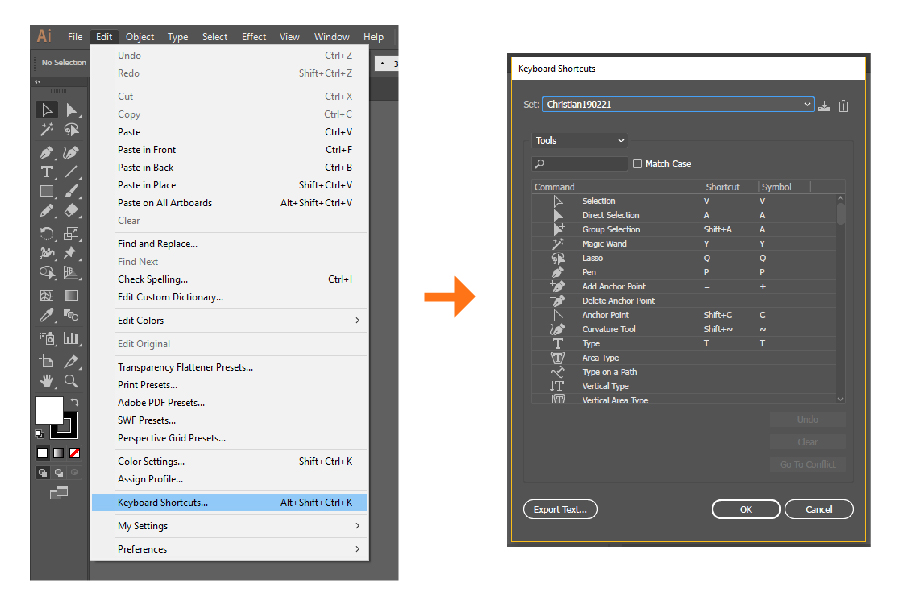Choose Paste in Front menu entry
Screen dimensions: 900x600
(x=230, y=150)
